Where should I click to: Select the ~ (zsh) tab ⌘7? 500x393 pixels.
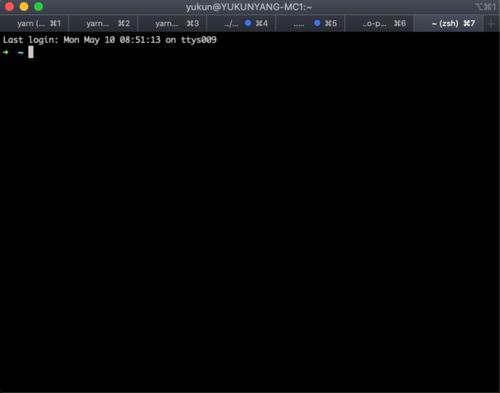point(449,23)
